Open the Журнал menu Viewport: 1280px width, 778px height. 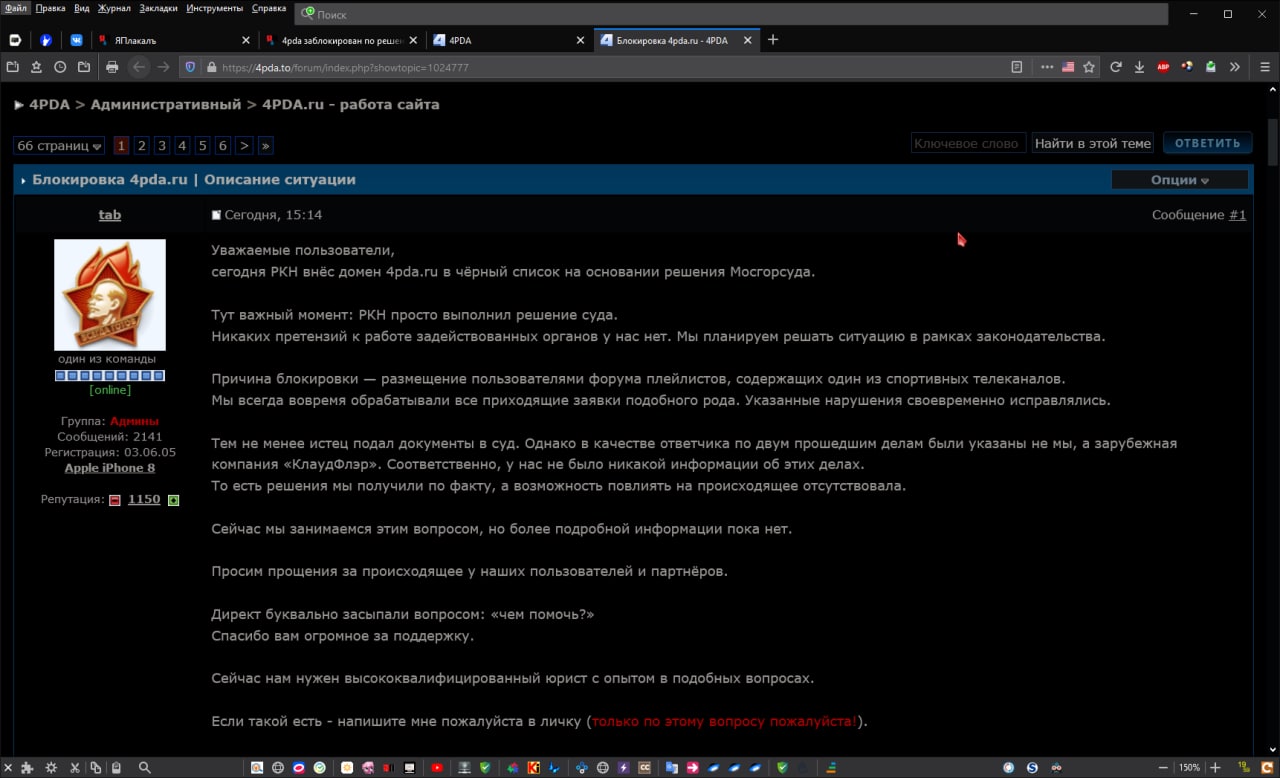click(114, 8)
